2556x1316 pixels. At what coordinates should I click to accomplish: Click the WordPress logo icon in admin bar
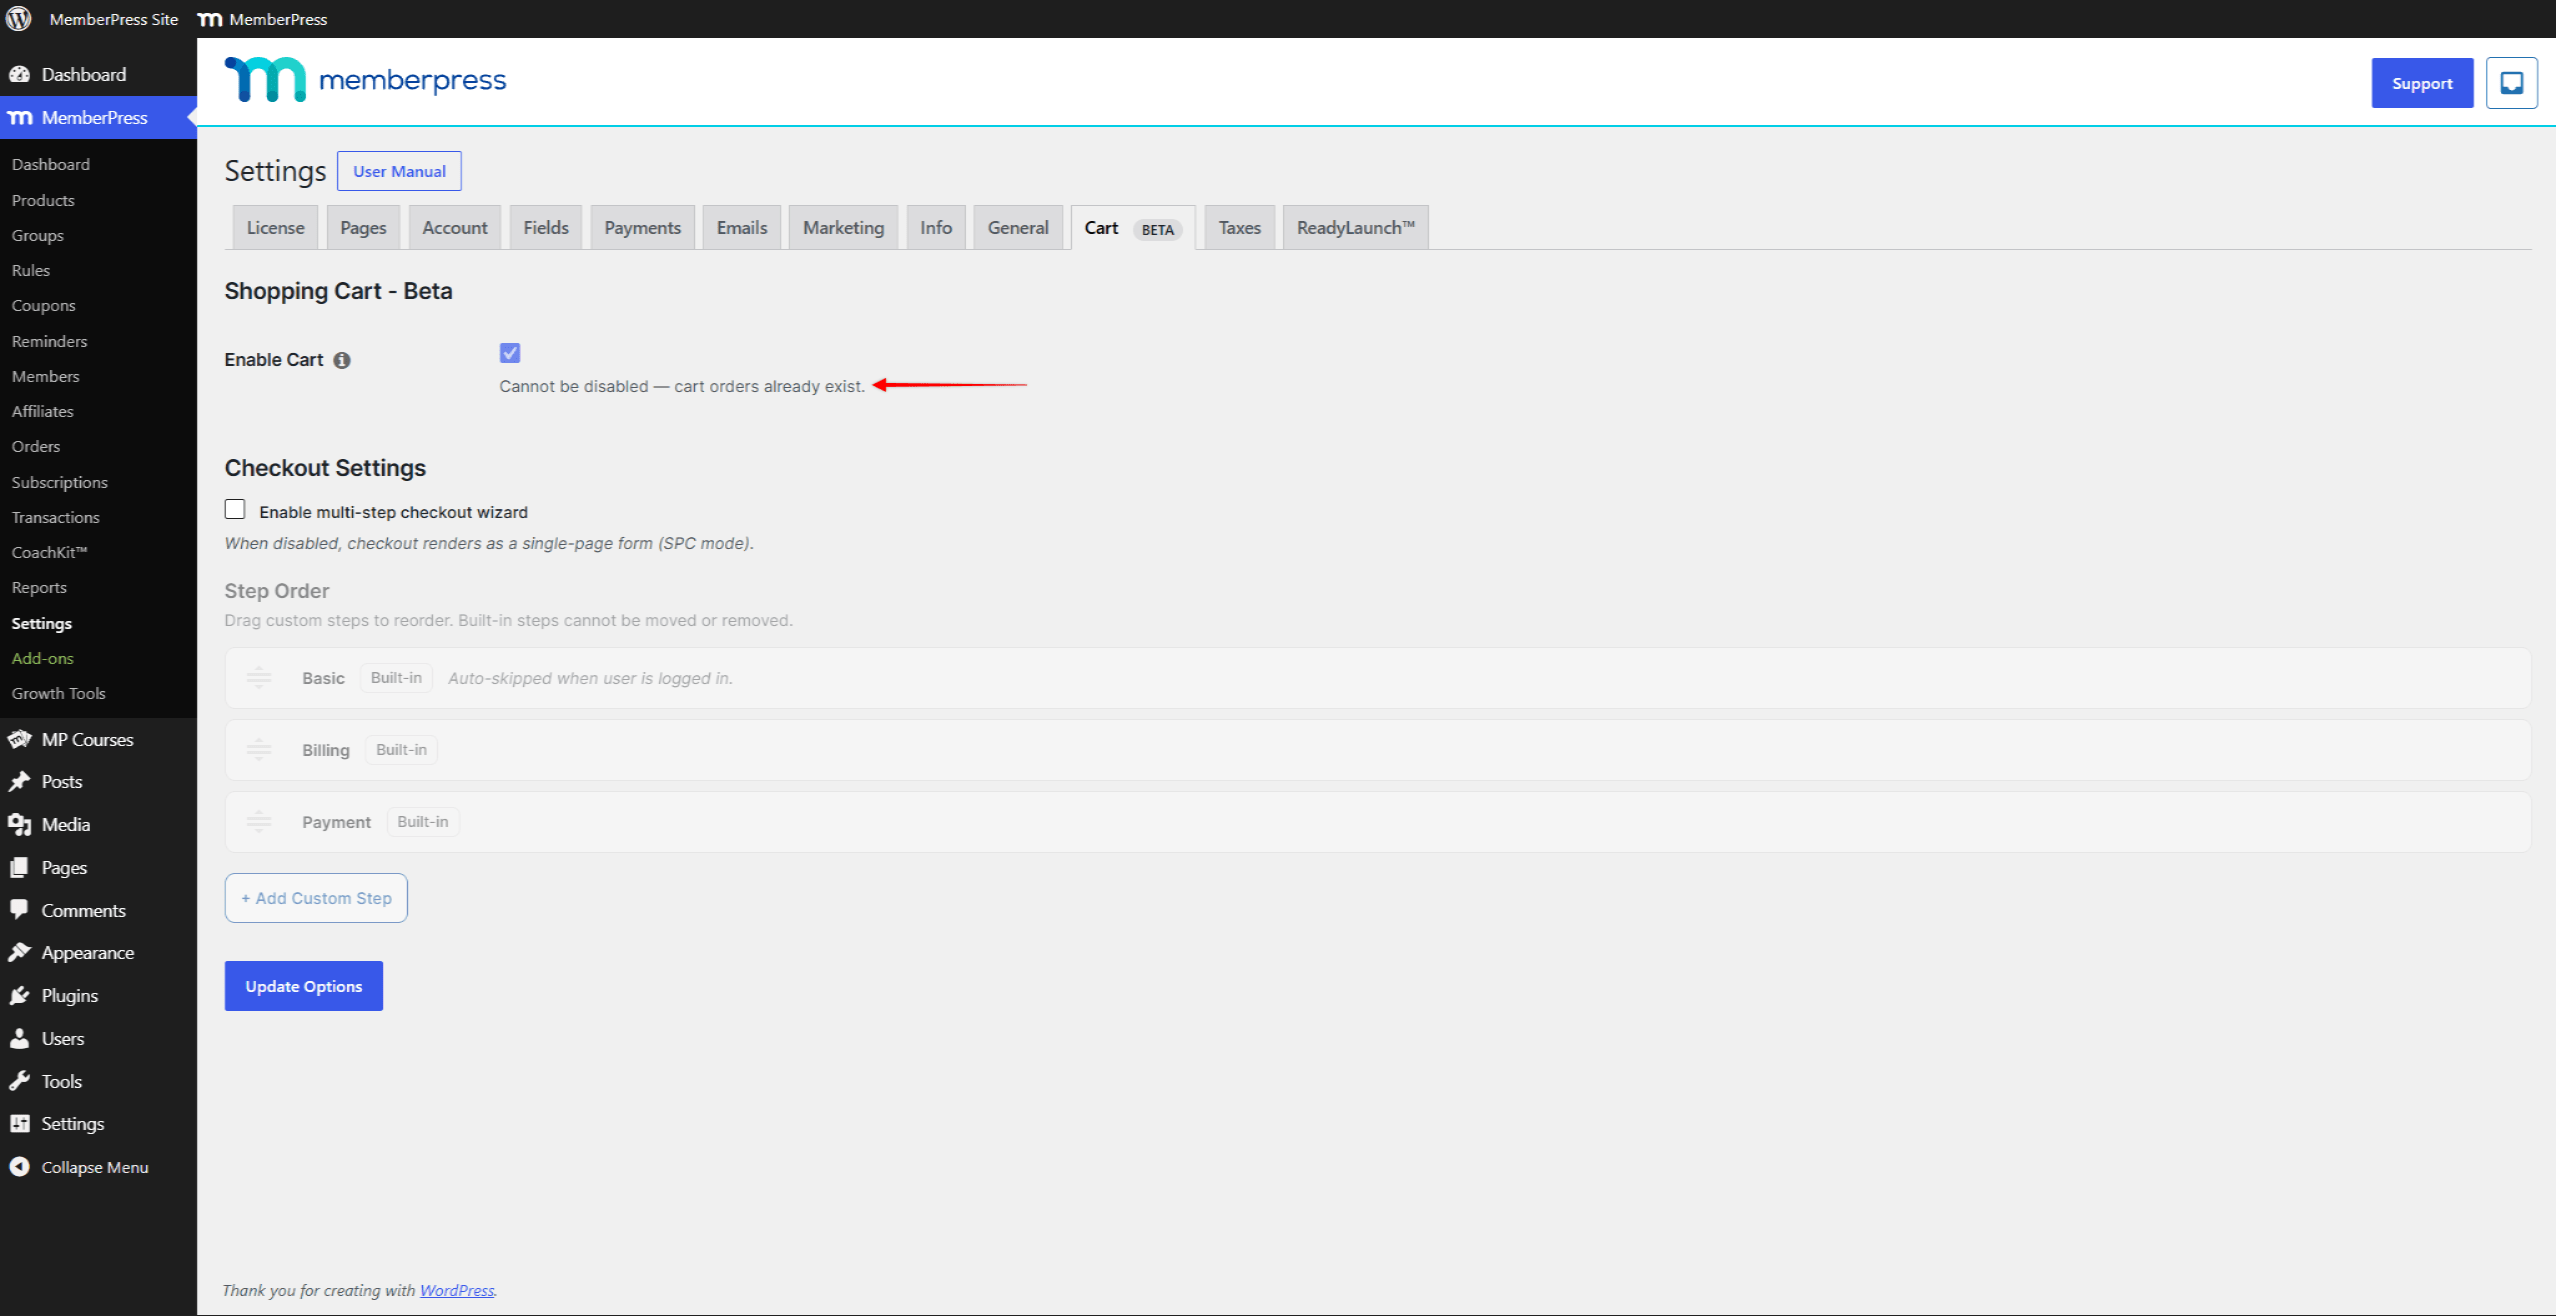[19, 19]
